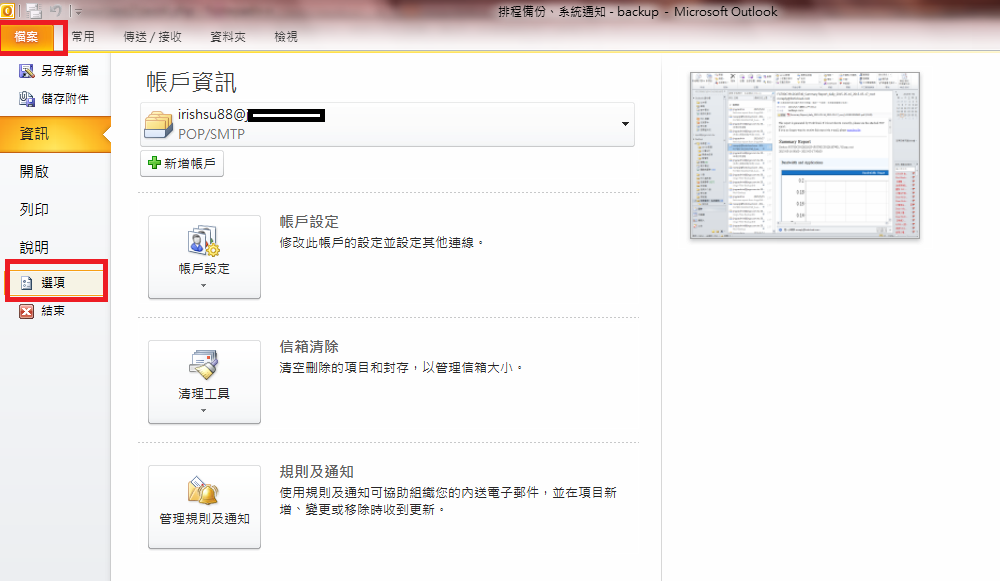The image size is (1000, 581).
Task: Expand the irishsu88 account dropdown
Action: coord(625,124)
